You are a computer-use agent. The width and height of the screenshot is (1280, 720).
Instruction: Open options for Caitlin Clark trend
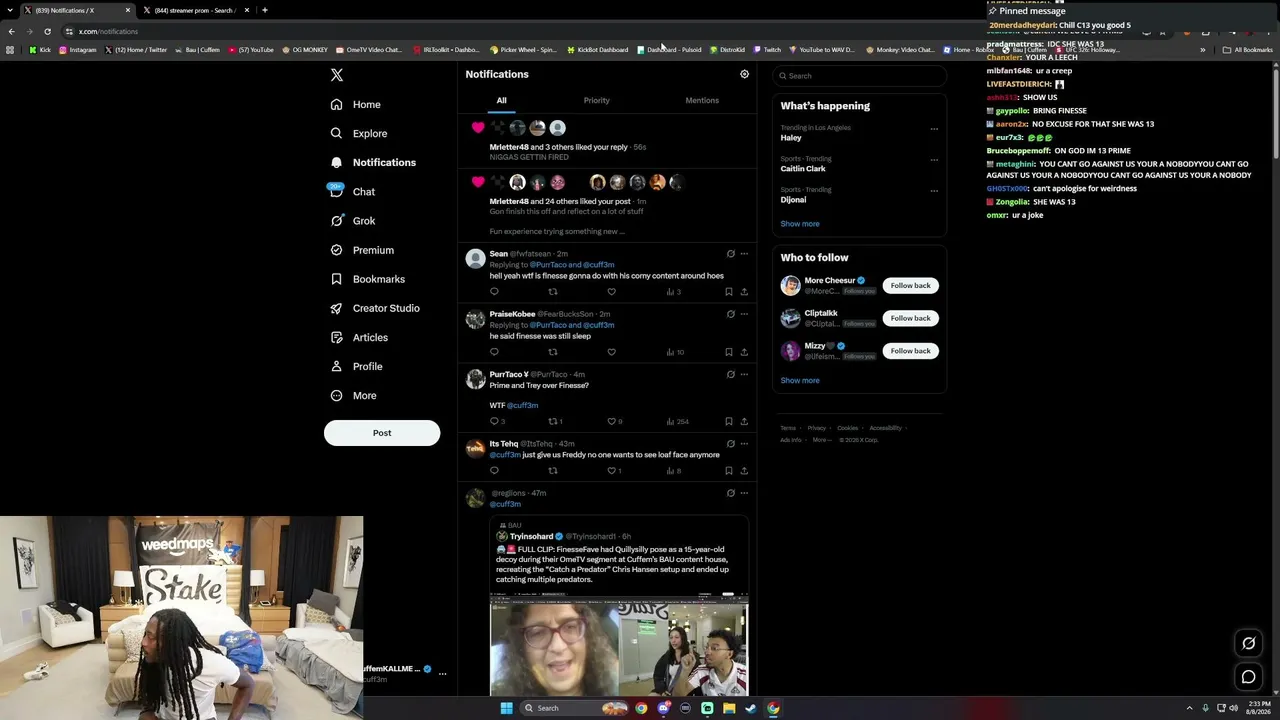tap(934, 160)
